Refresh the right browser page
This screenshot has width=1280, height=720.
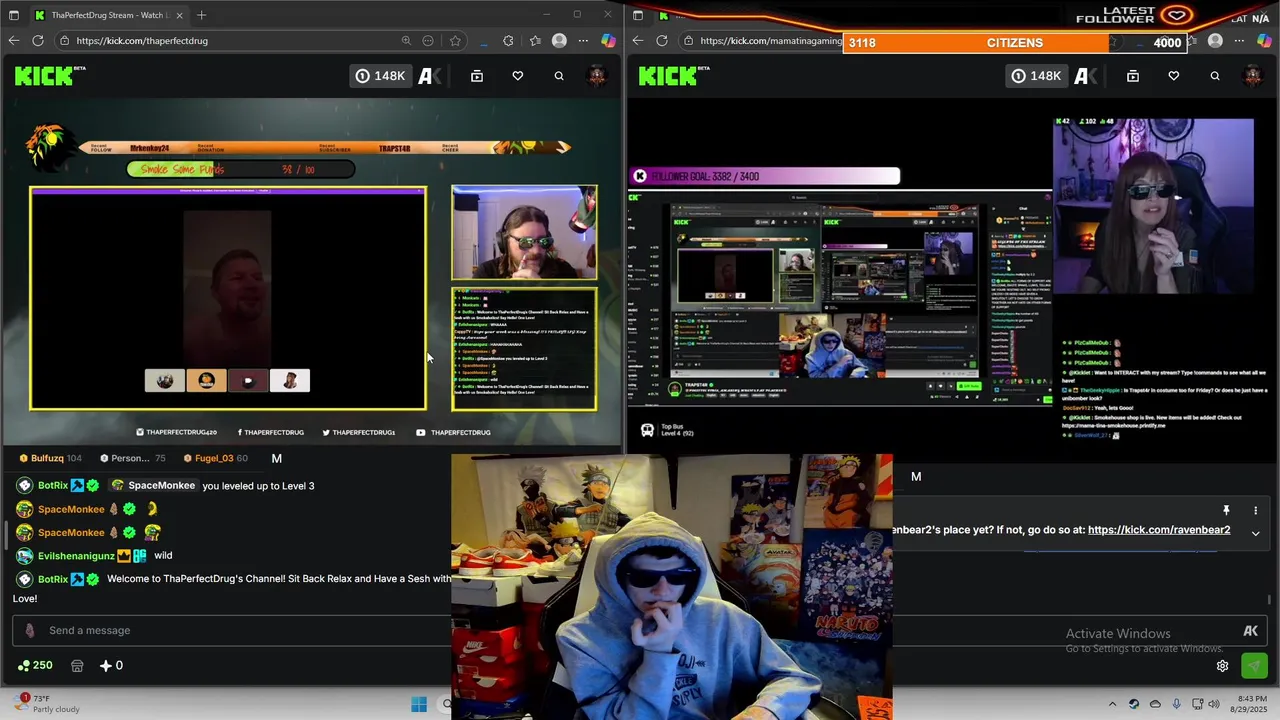[662, 41]
